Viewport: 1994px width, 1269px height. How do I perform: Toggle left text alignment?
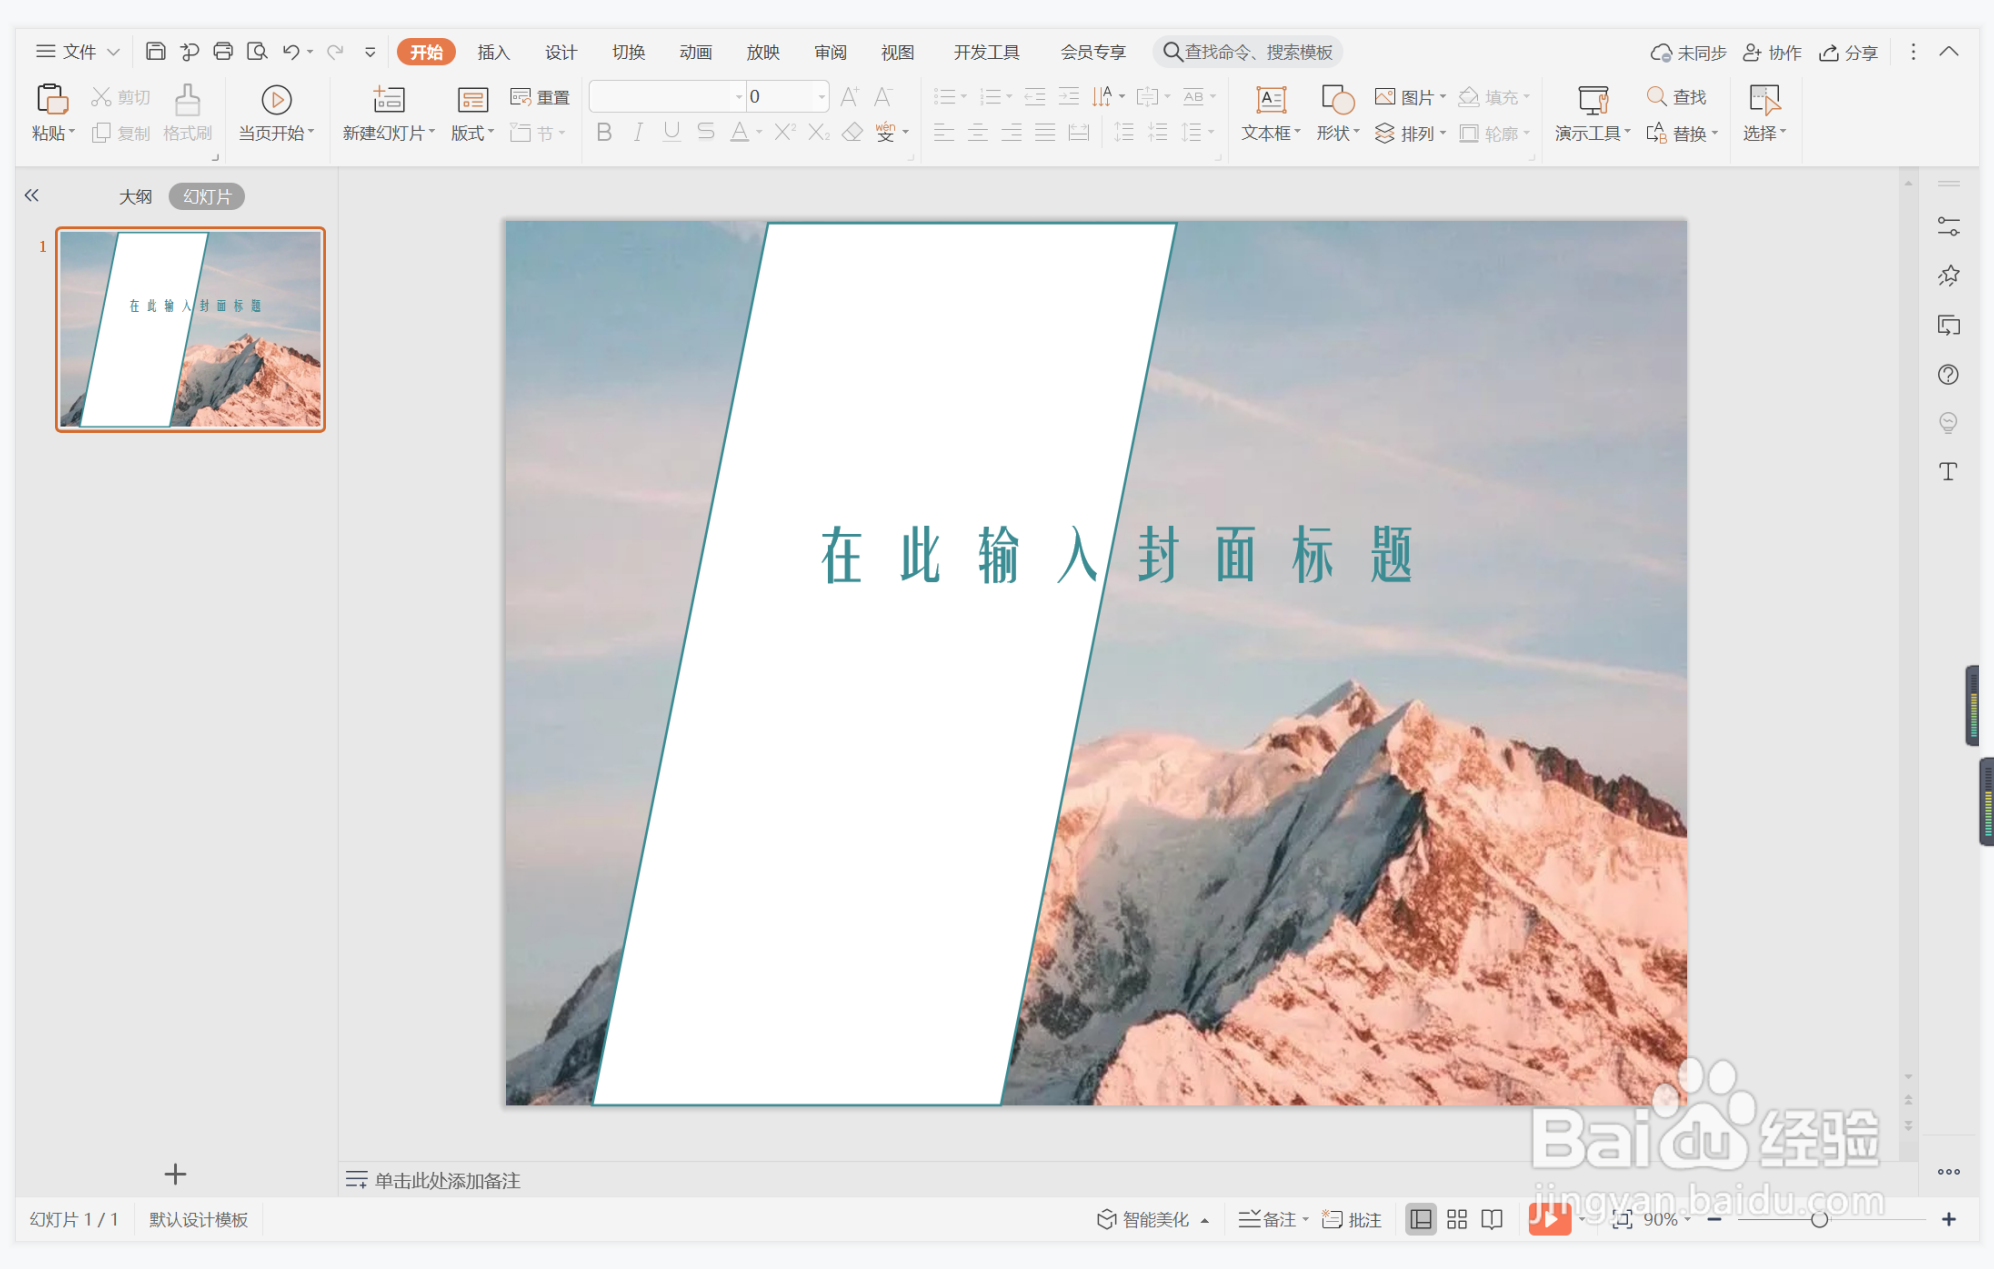[944, 132]
